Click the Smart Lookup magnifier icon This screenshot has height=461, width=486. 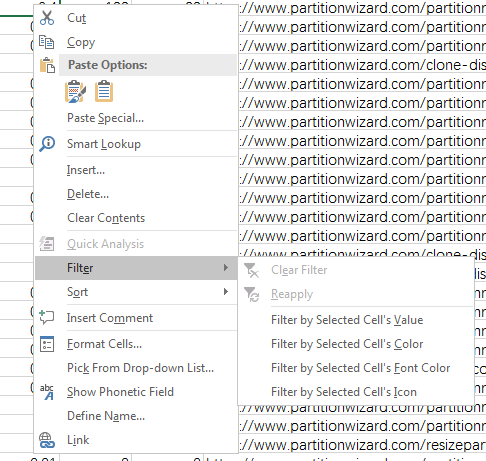(x=47, y=144)
